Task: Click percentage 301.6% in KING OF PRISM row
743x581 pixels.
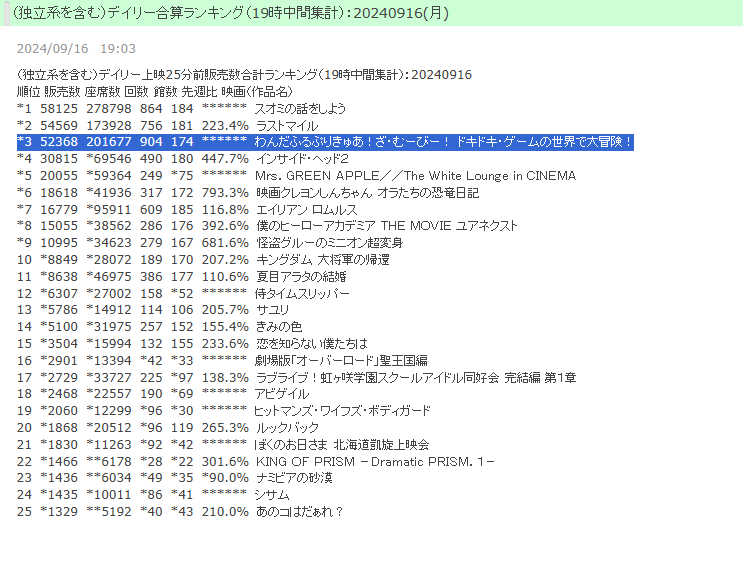Action: 225,462
